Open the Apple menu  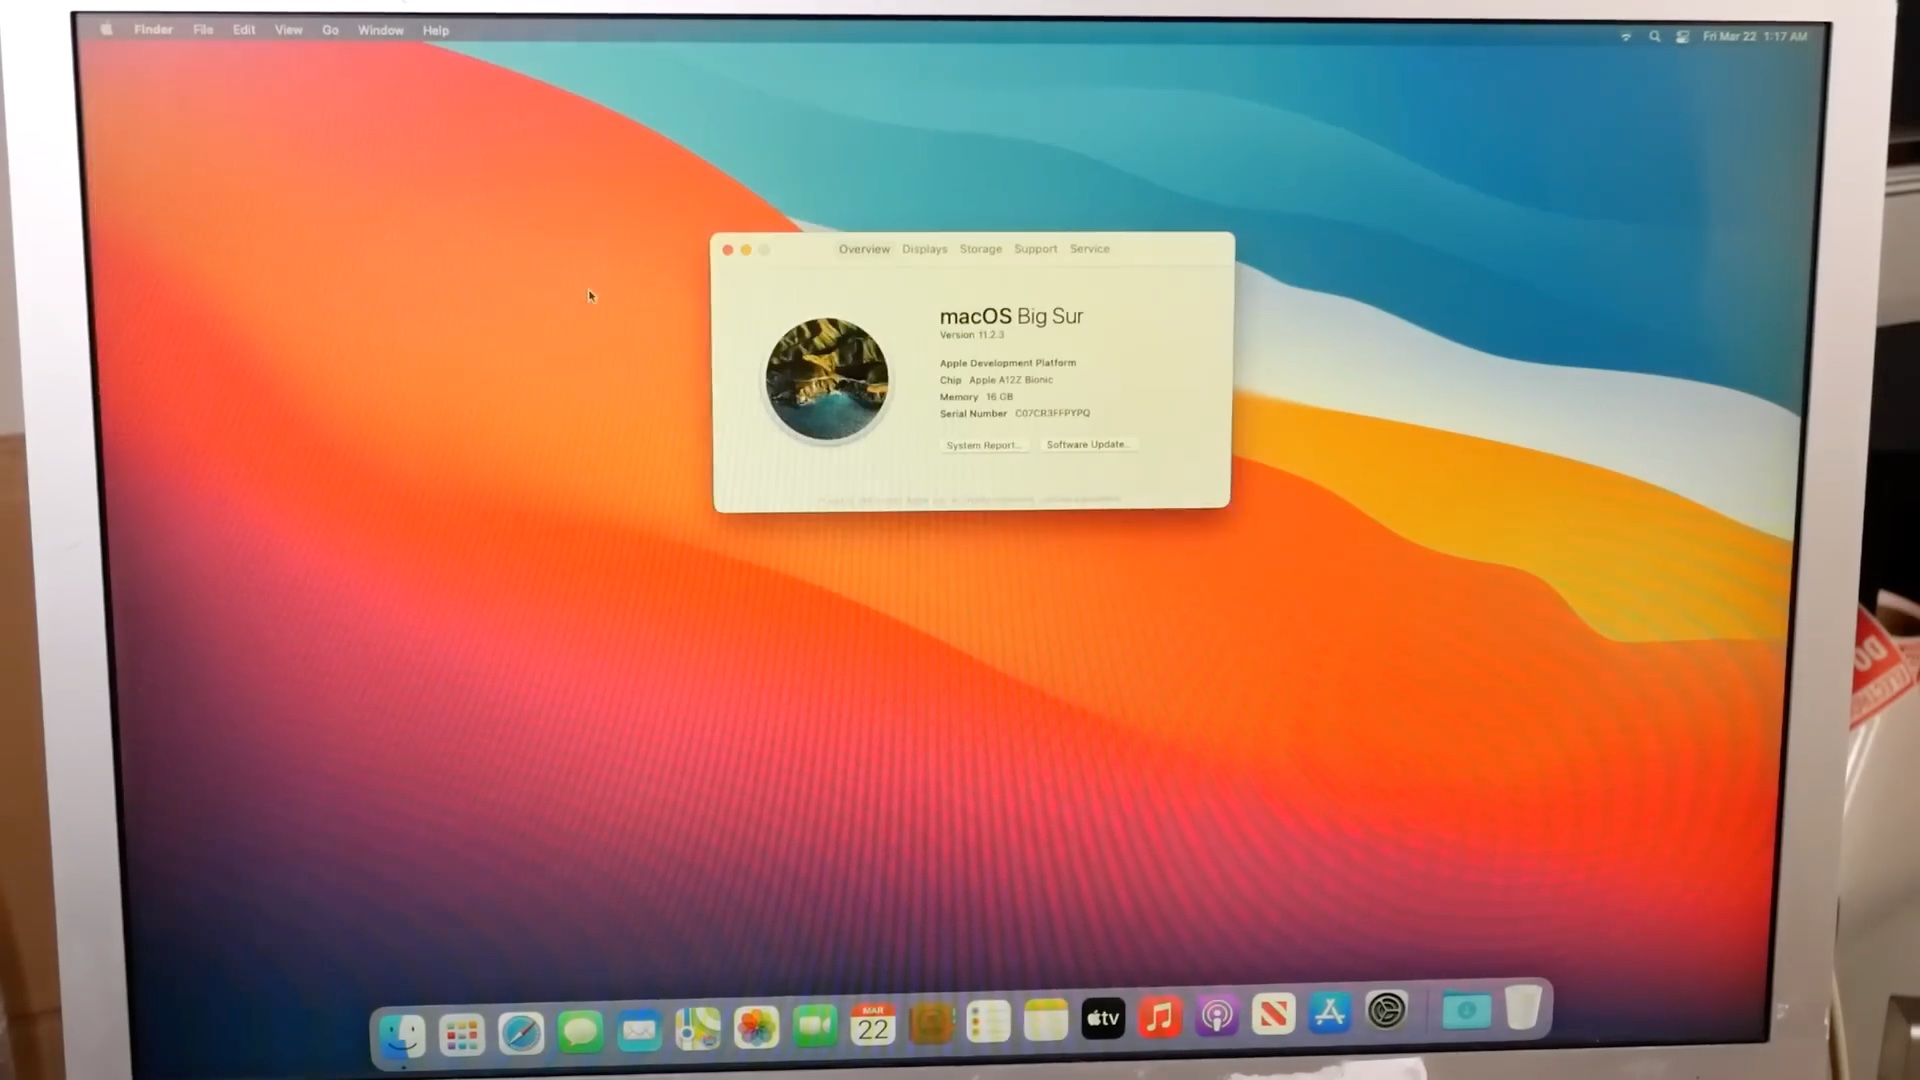[x=106, y=29]
